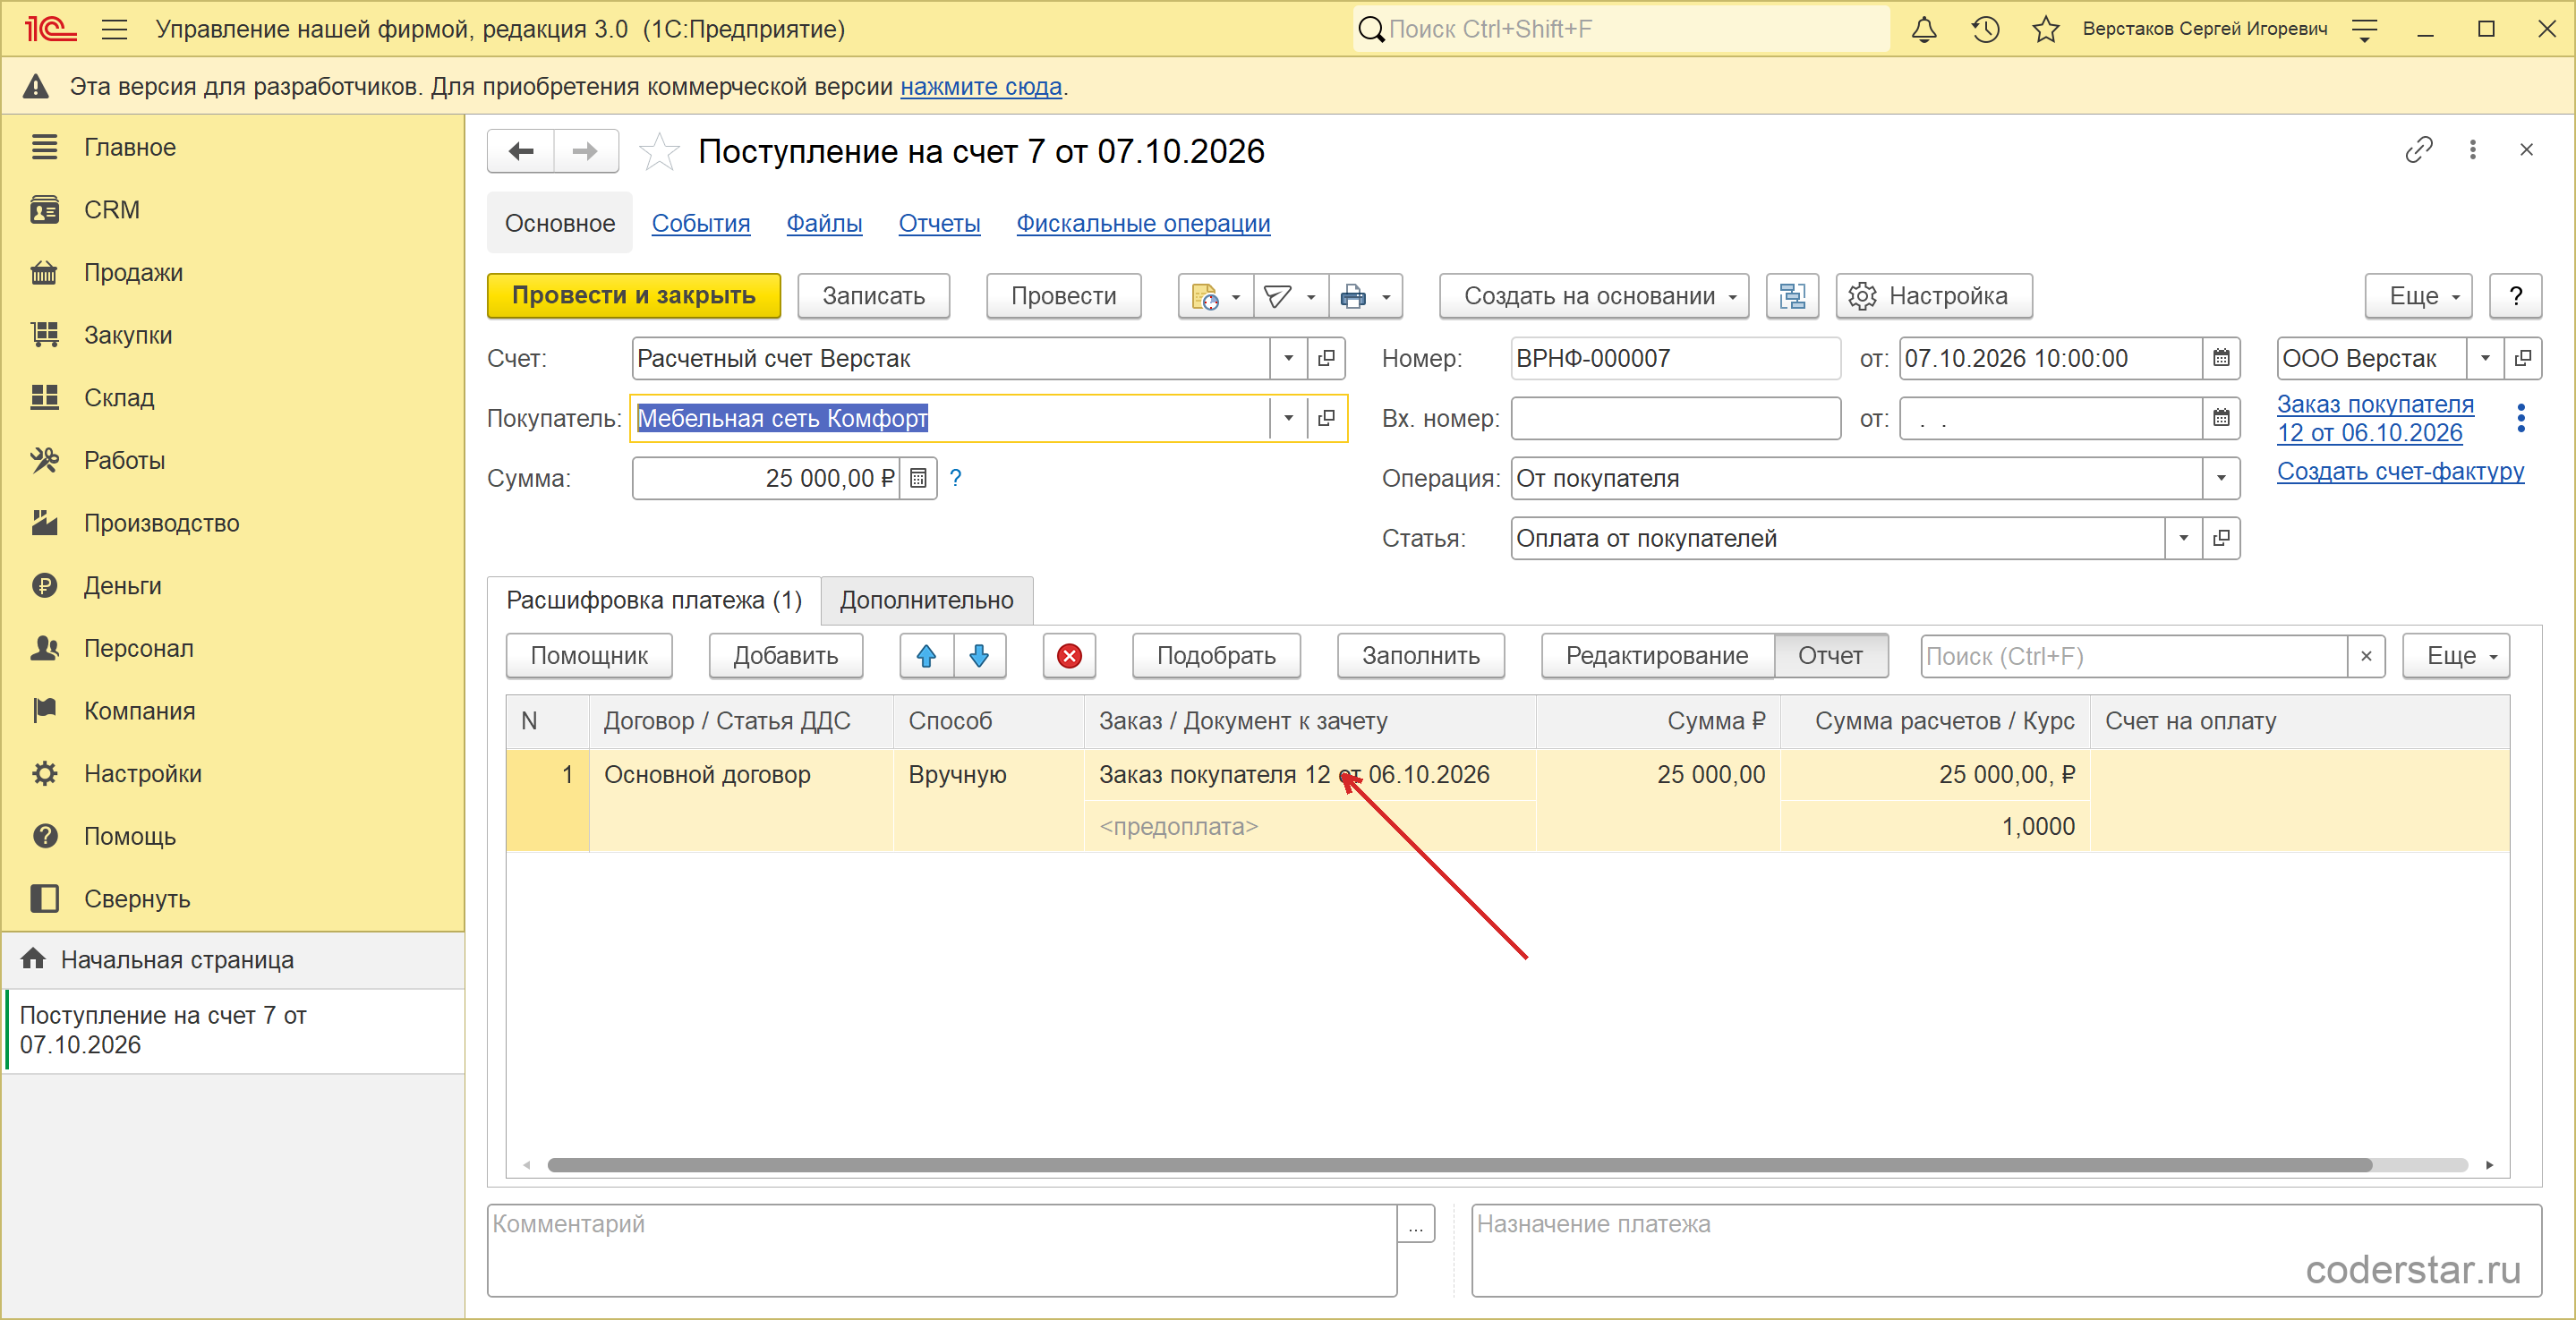Switch to the События tab
Viewport: 2576px width, 1320px height.
[x=701, y=223]
